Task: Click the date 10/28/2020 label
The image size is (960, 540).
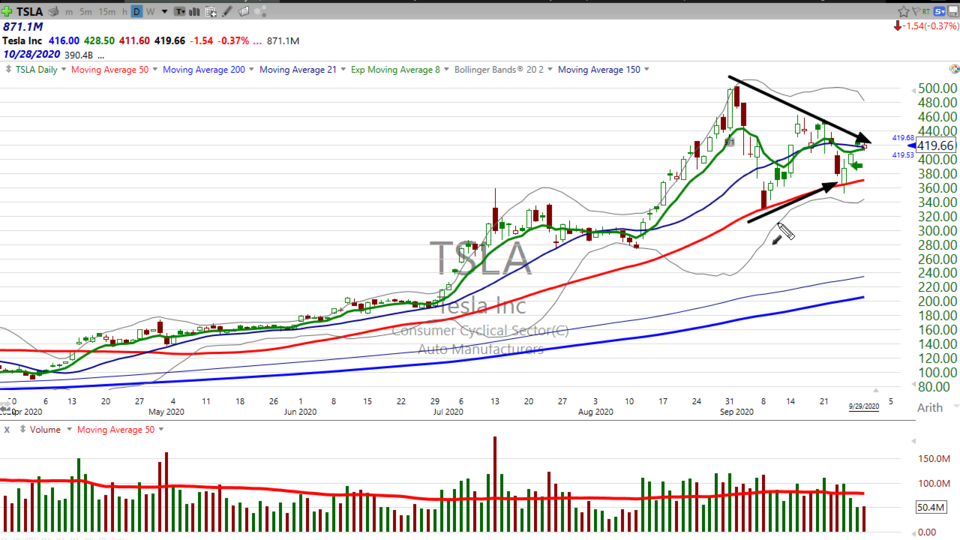Action: click(x=31, y=54)
